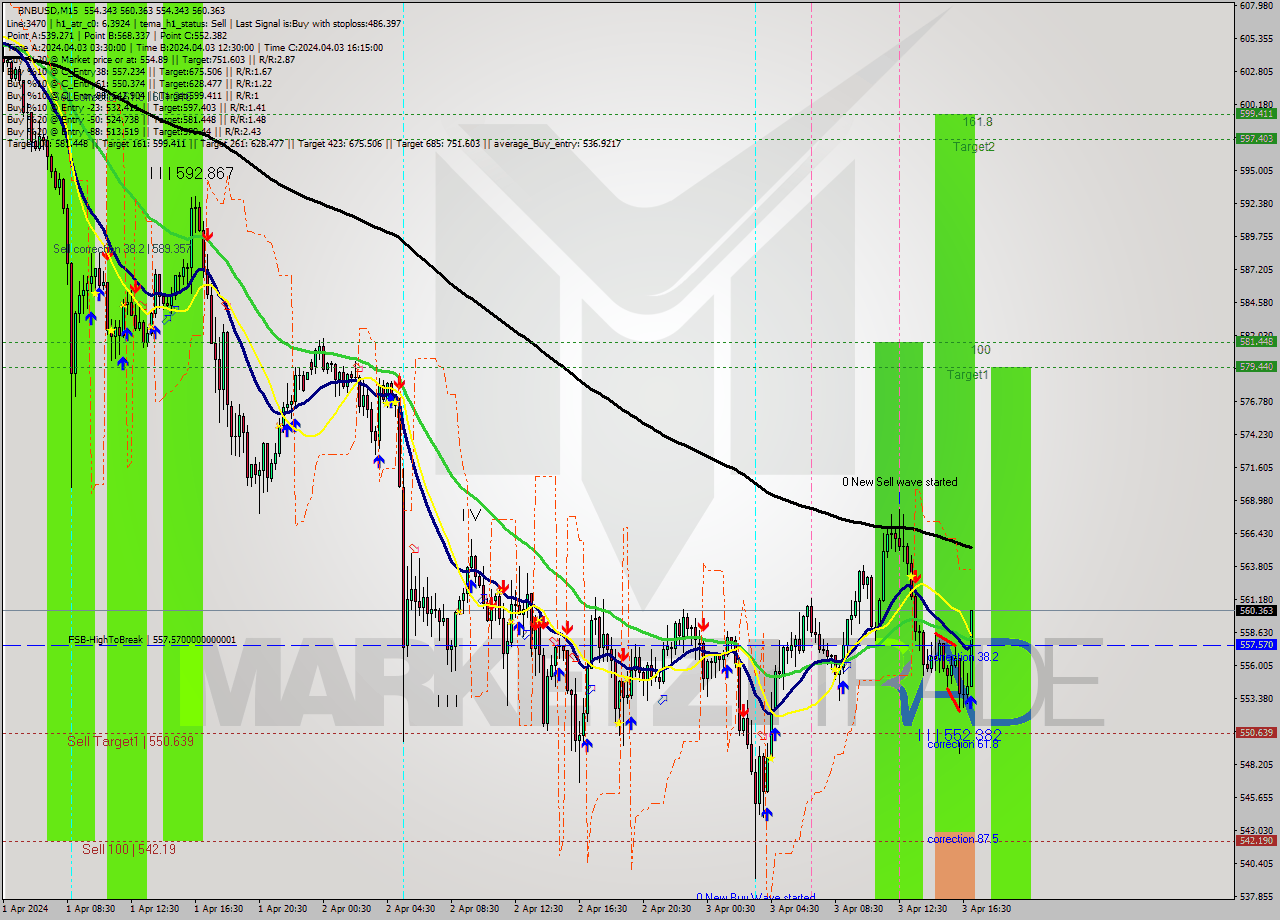Image resolution: width=1280 pixels, height=920 pixels.
Task: Click the black 560.363 current price tag
Action: [x=1256, y=611]
